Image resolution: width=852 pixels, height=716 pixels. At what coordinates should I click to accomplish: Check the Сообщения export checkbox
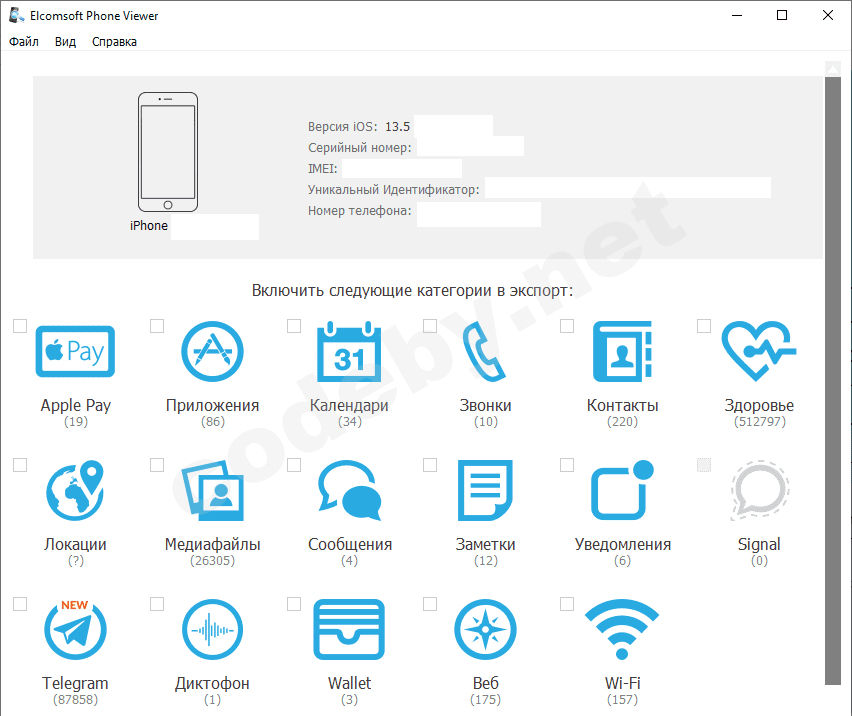[x=294, y=465]
